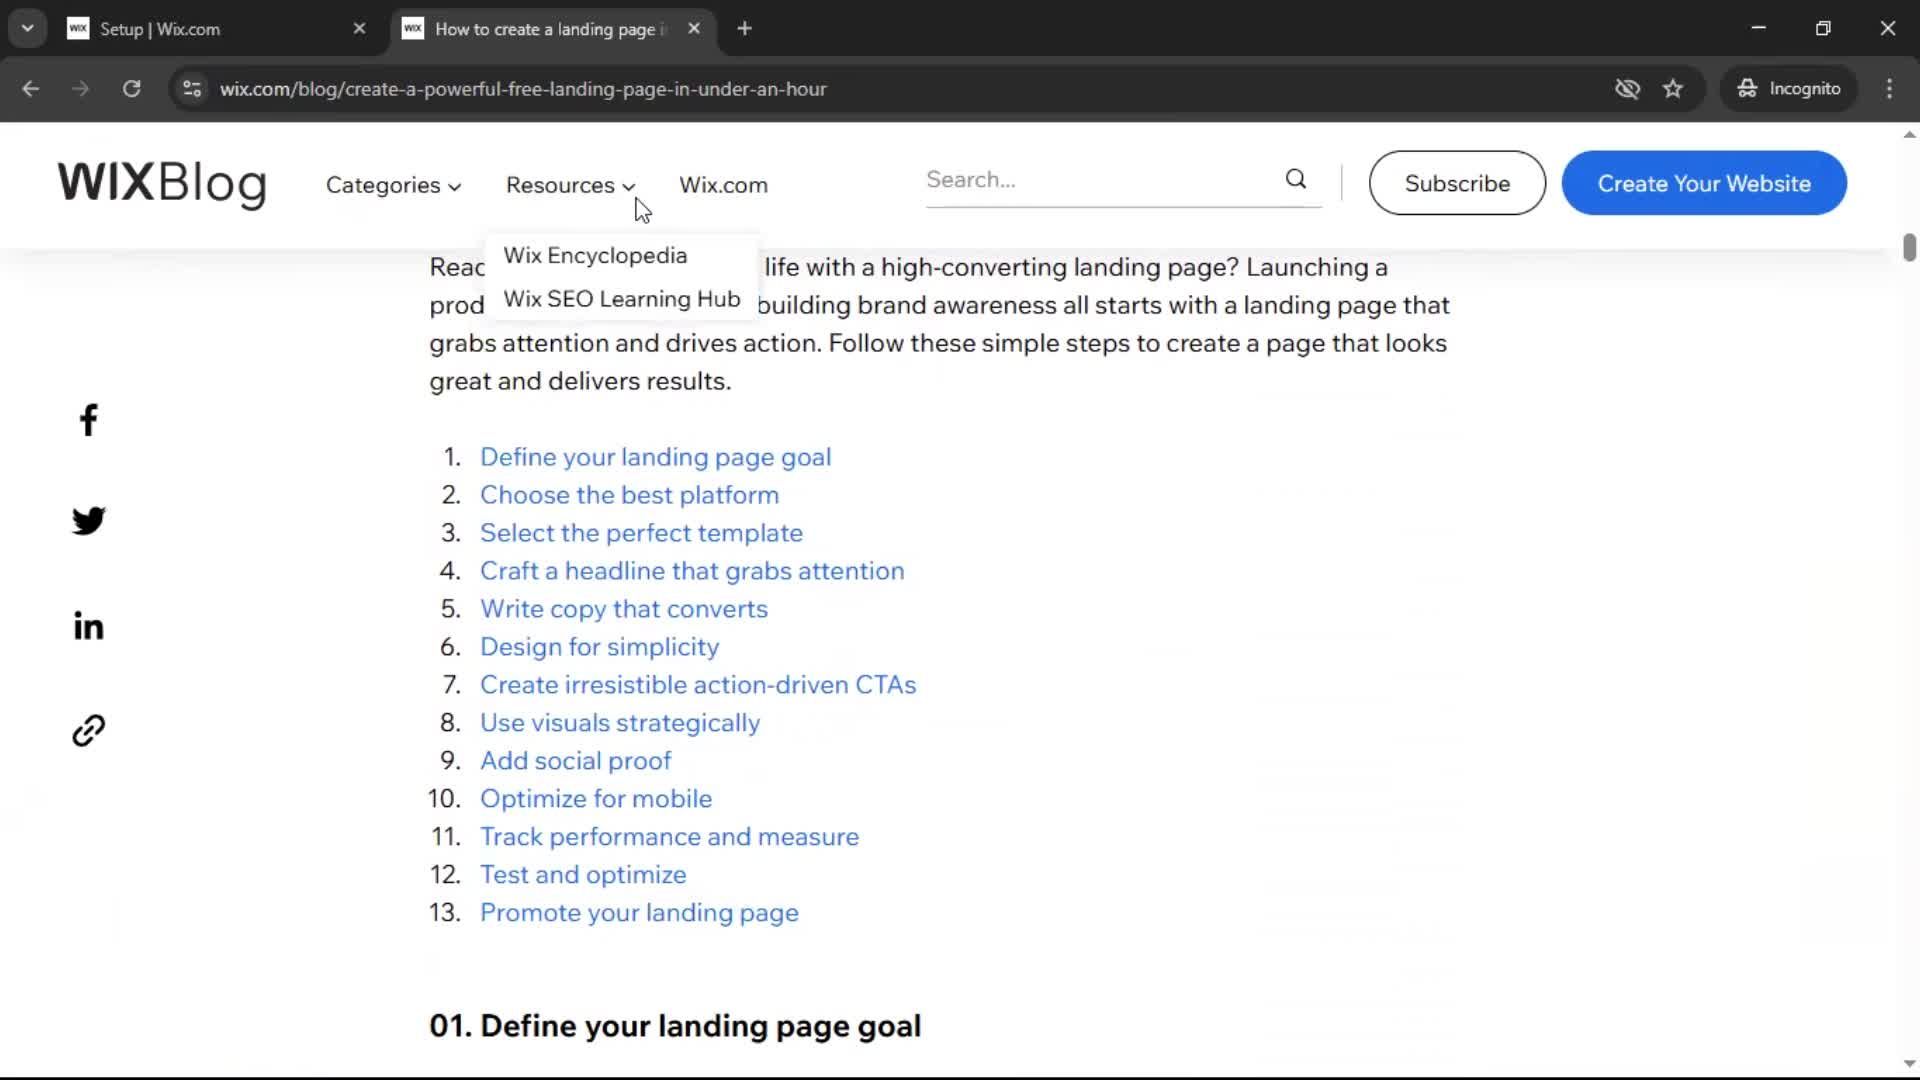Click the page vertical scrollbar thumb

[1909, 247]
